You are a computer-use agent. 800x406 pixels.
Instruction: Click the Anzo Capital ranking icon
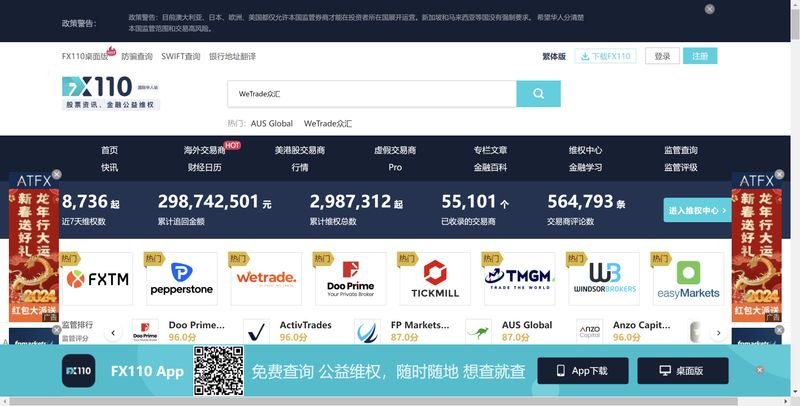pyautogui.click(x=590, y=332)
